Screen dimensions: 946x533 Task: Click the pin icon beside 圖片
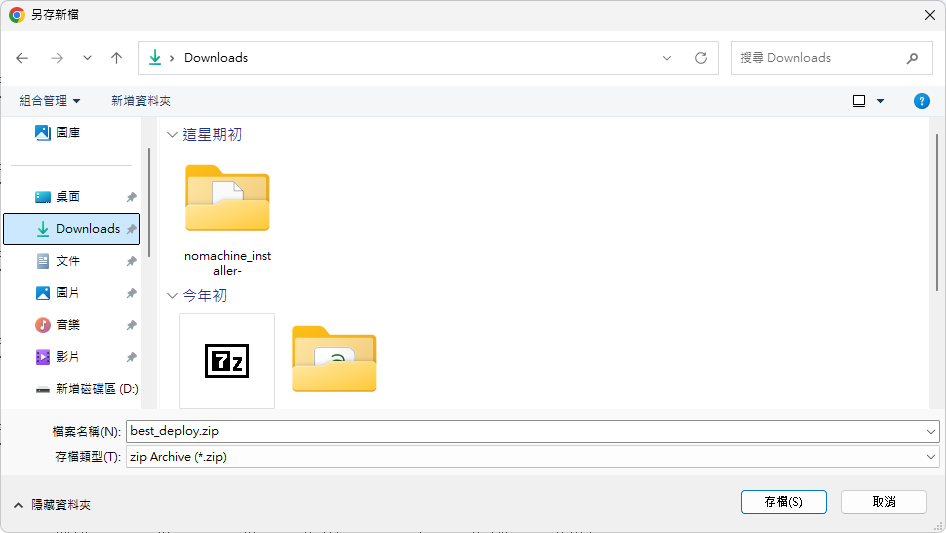[x=132, y=293]
